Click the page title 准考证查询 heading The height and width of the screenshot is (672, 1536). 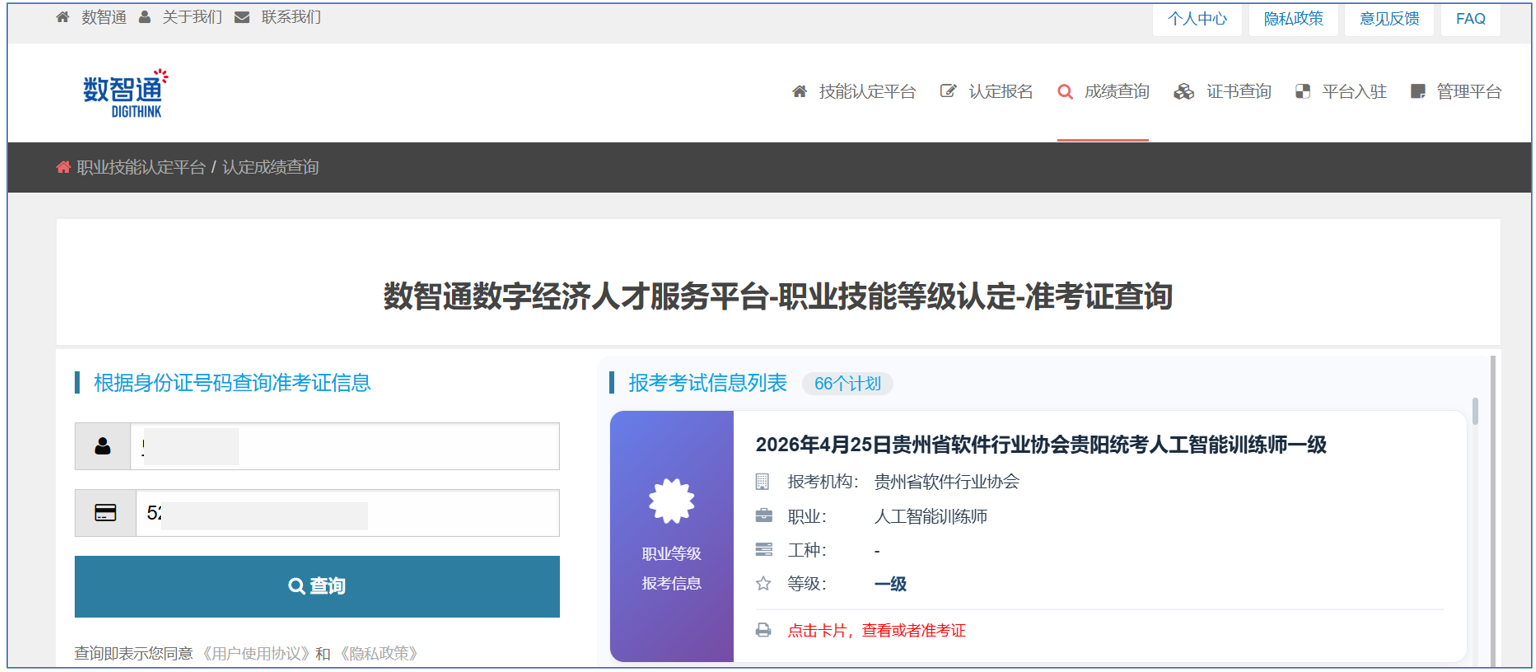tap(778, 297)
